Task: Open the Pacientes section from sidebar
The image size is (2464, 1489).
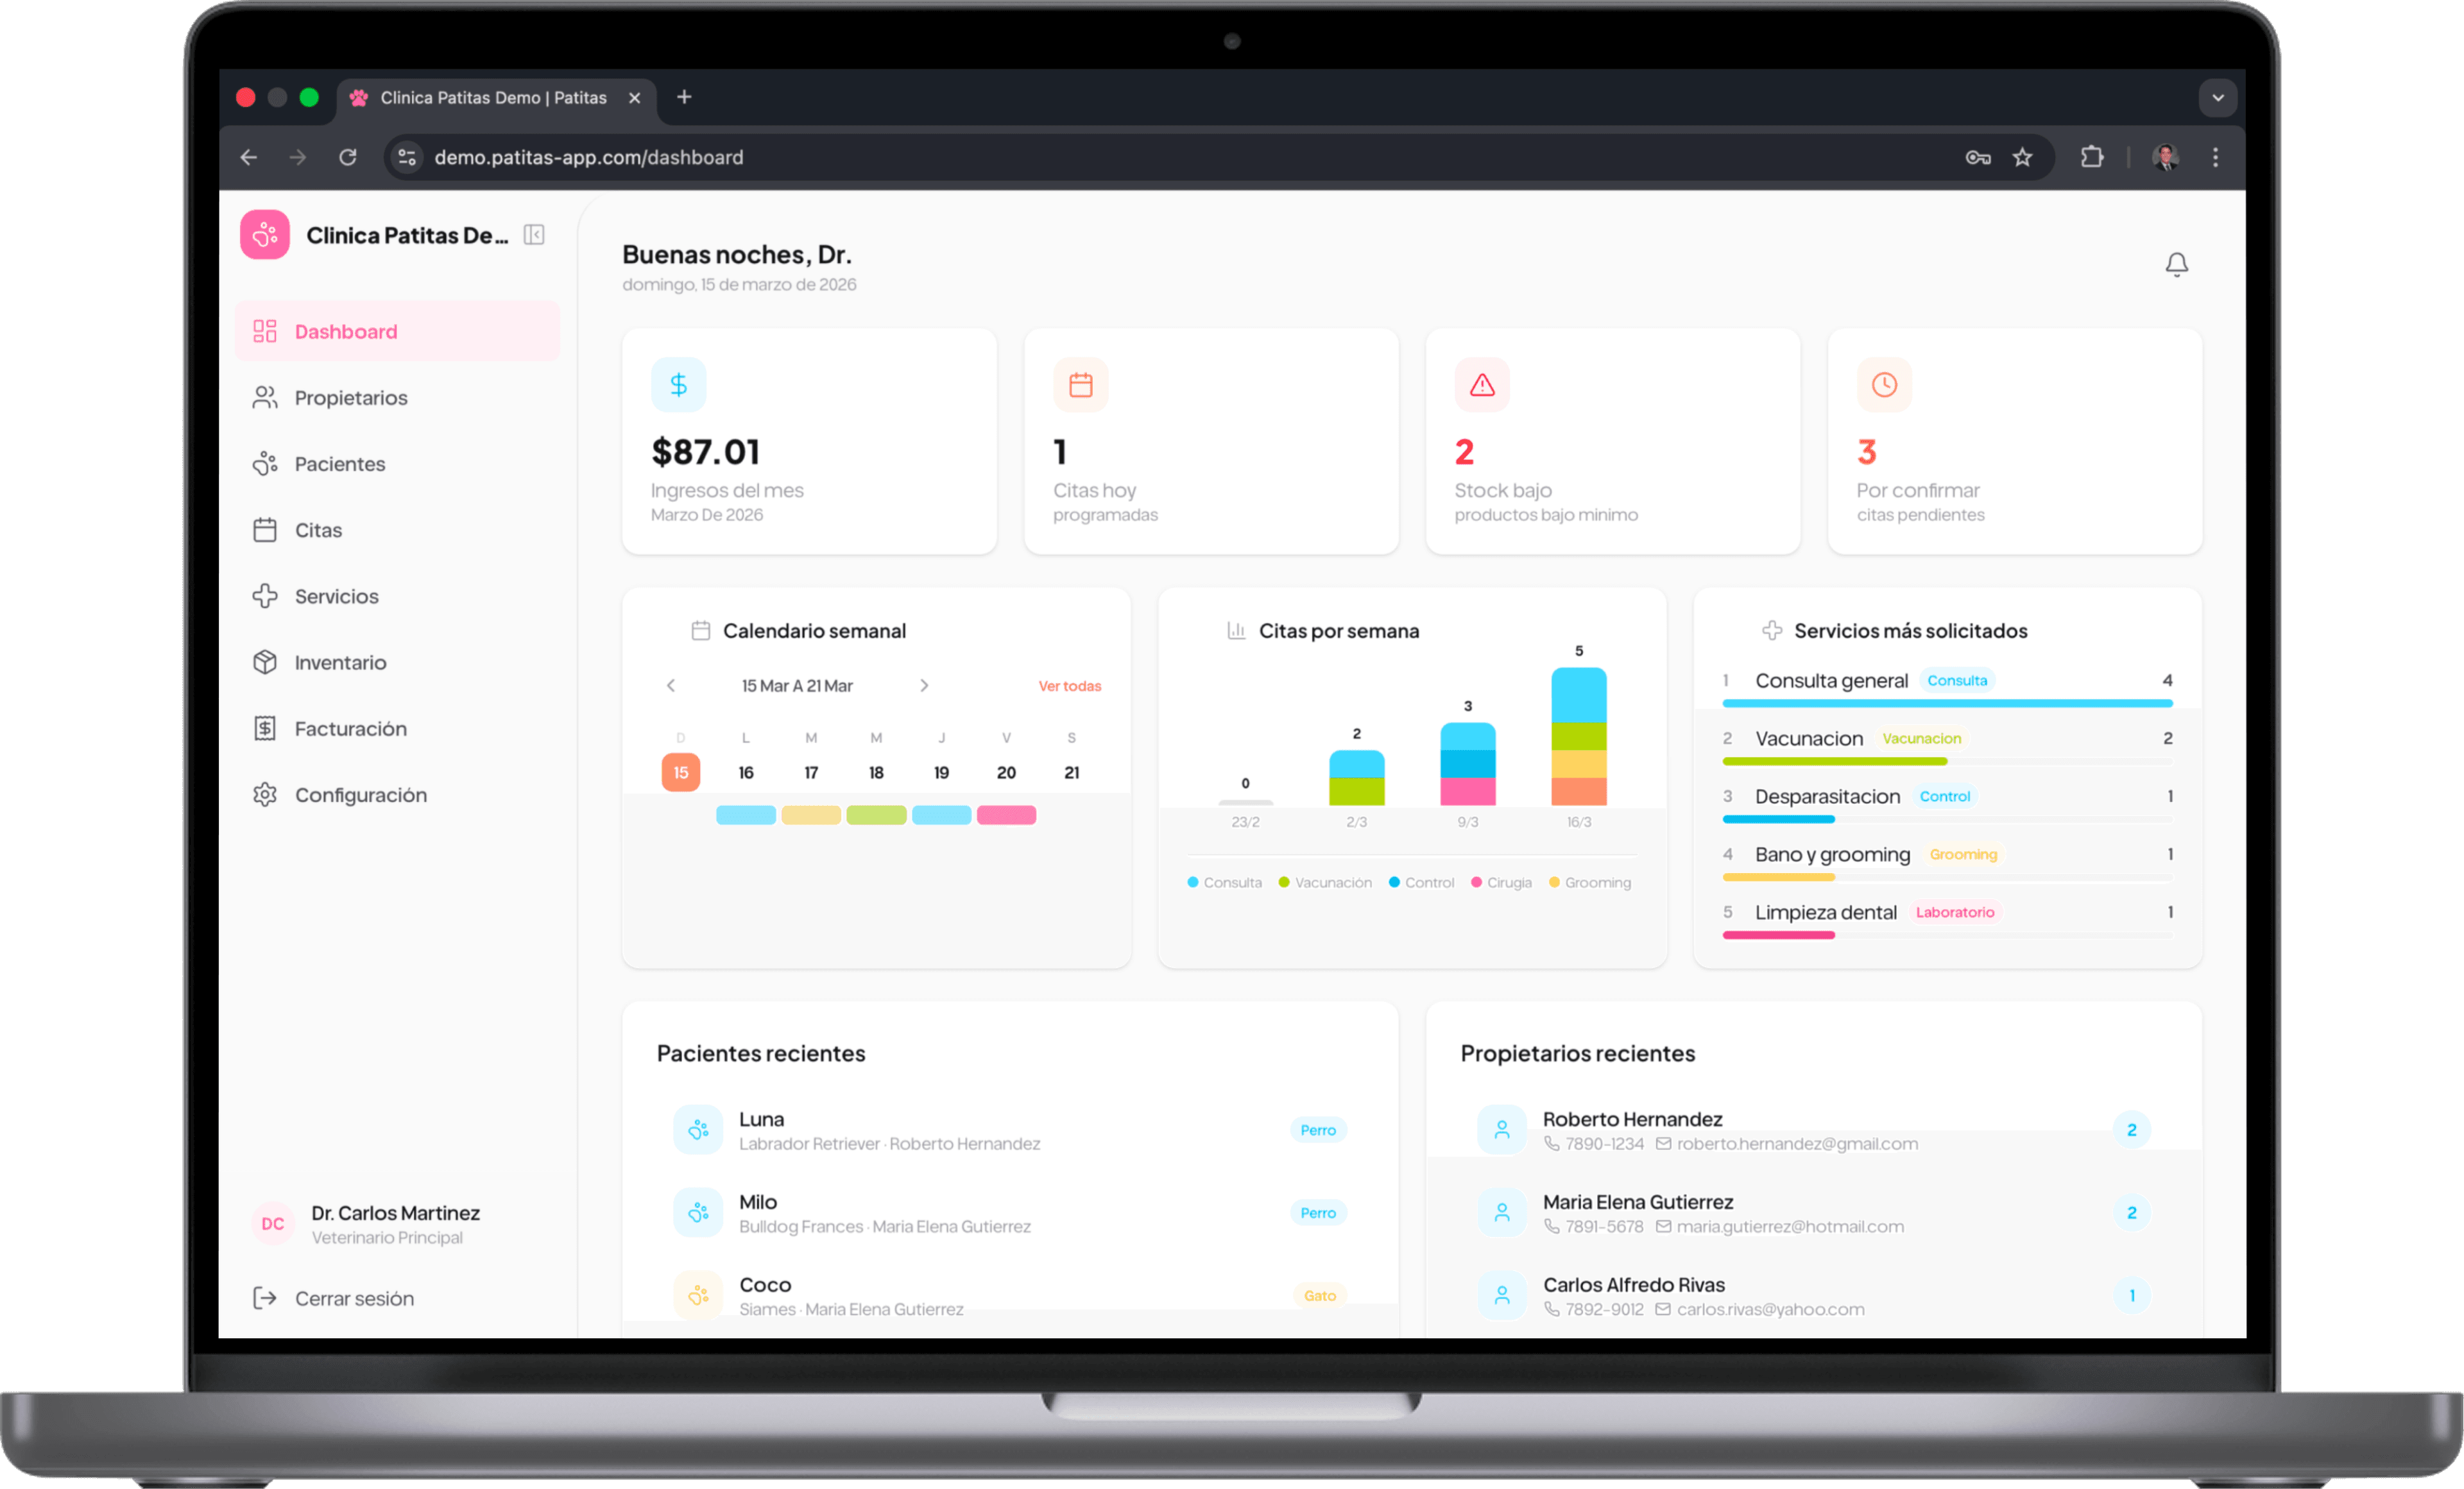Action: click(339, 463)
